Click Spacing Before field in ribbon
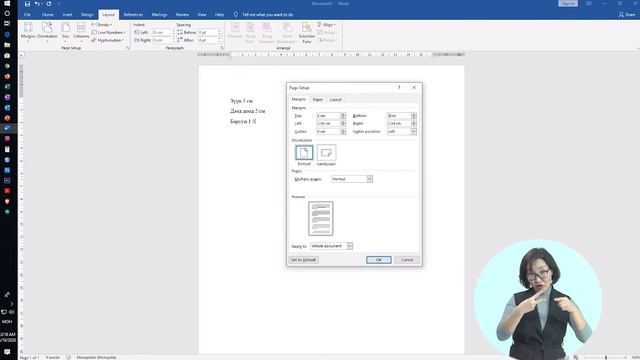Image resolution: width=640 pixels, height=360 pixels. (x=208, y=32)
